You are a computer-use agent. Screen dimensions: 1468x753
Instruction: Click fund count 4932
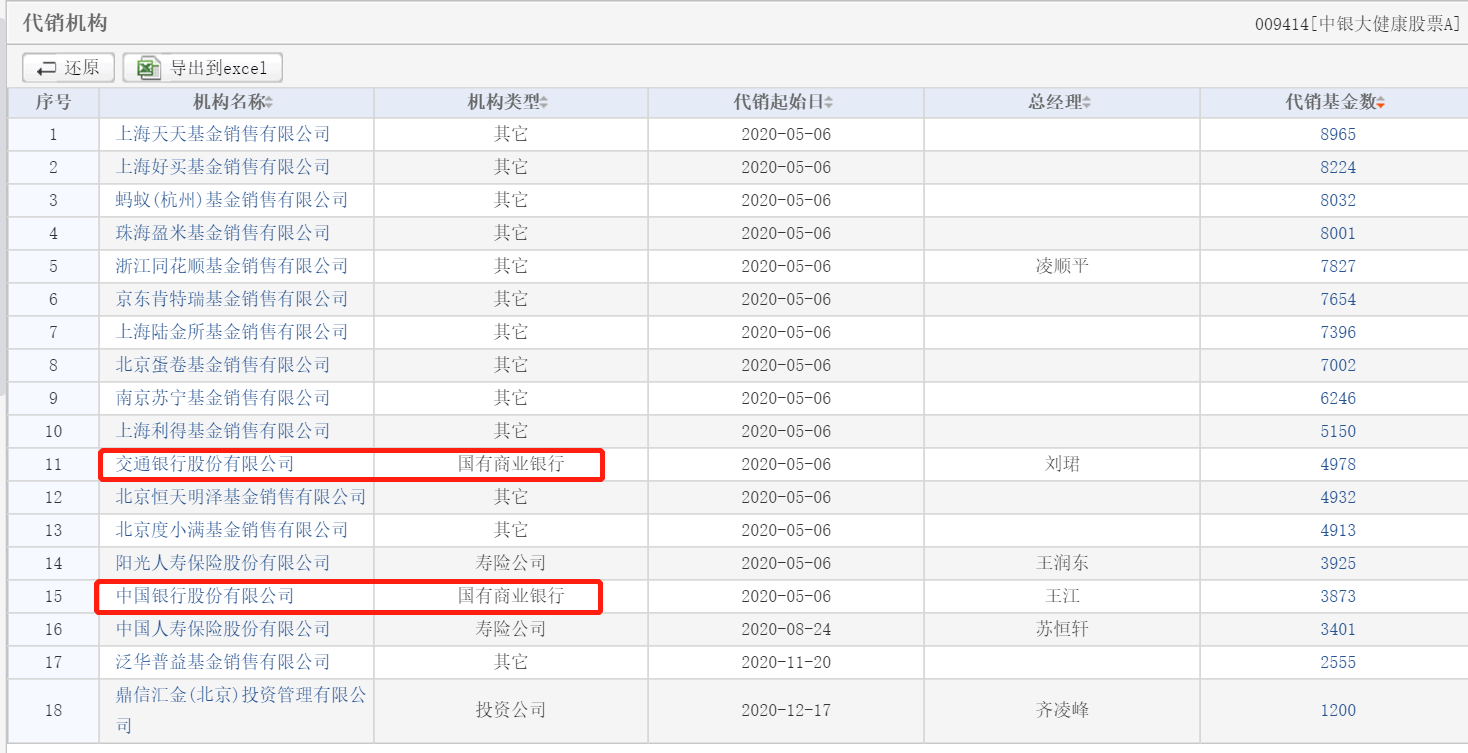pyautogui.click(x=1338, y=497)
